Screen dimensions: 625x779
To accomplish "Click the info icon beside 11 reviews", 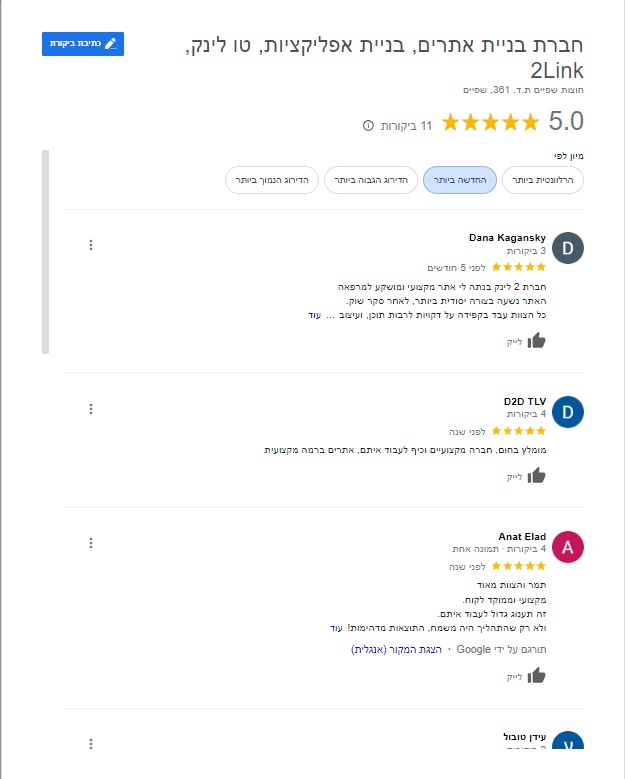I will pyautogui.click(x=368, y=126).
